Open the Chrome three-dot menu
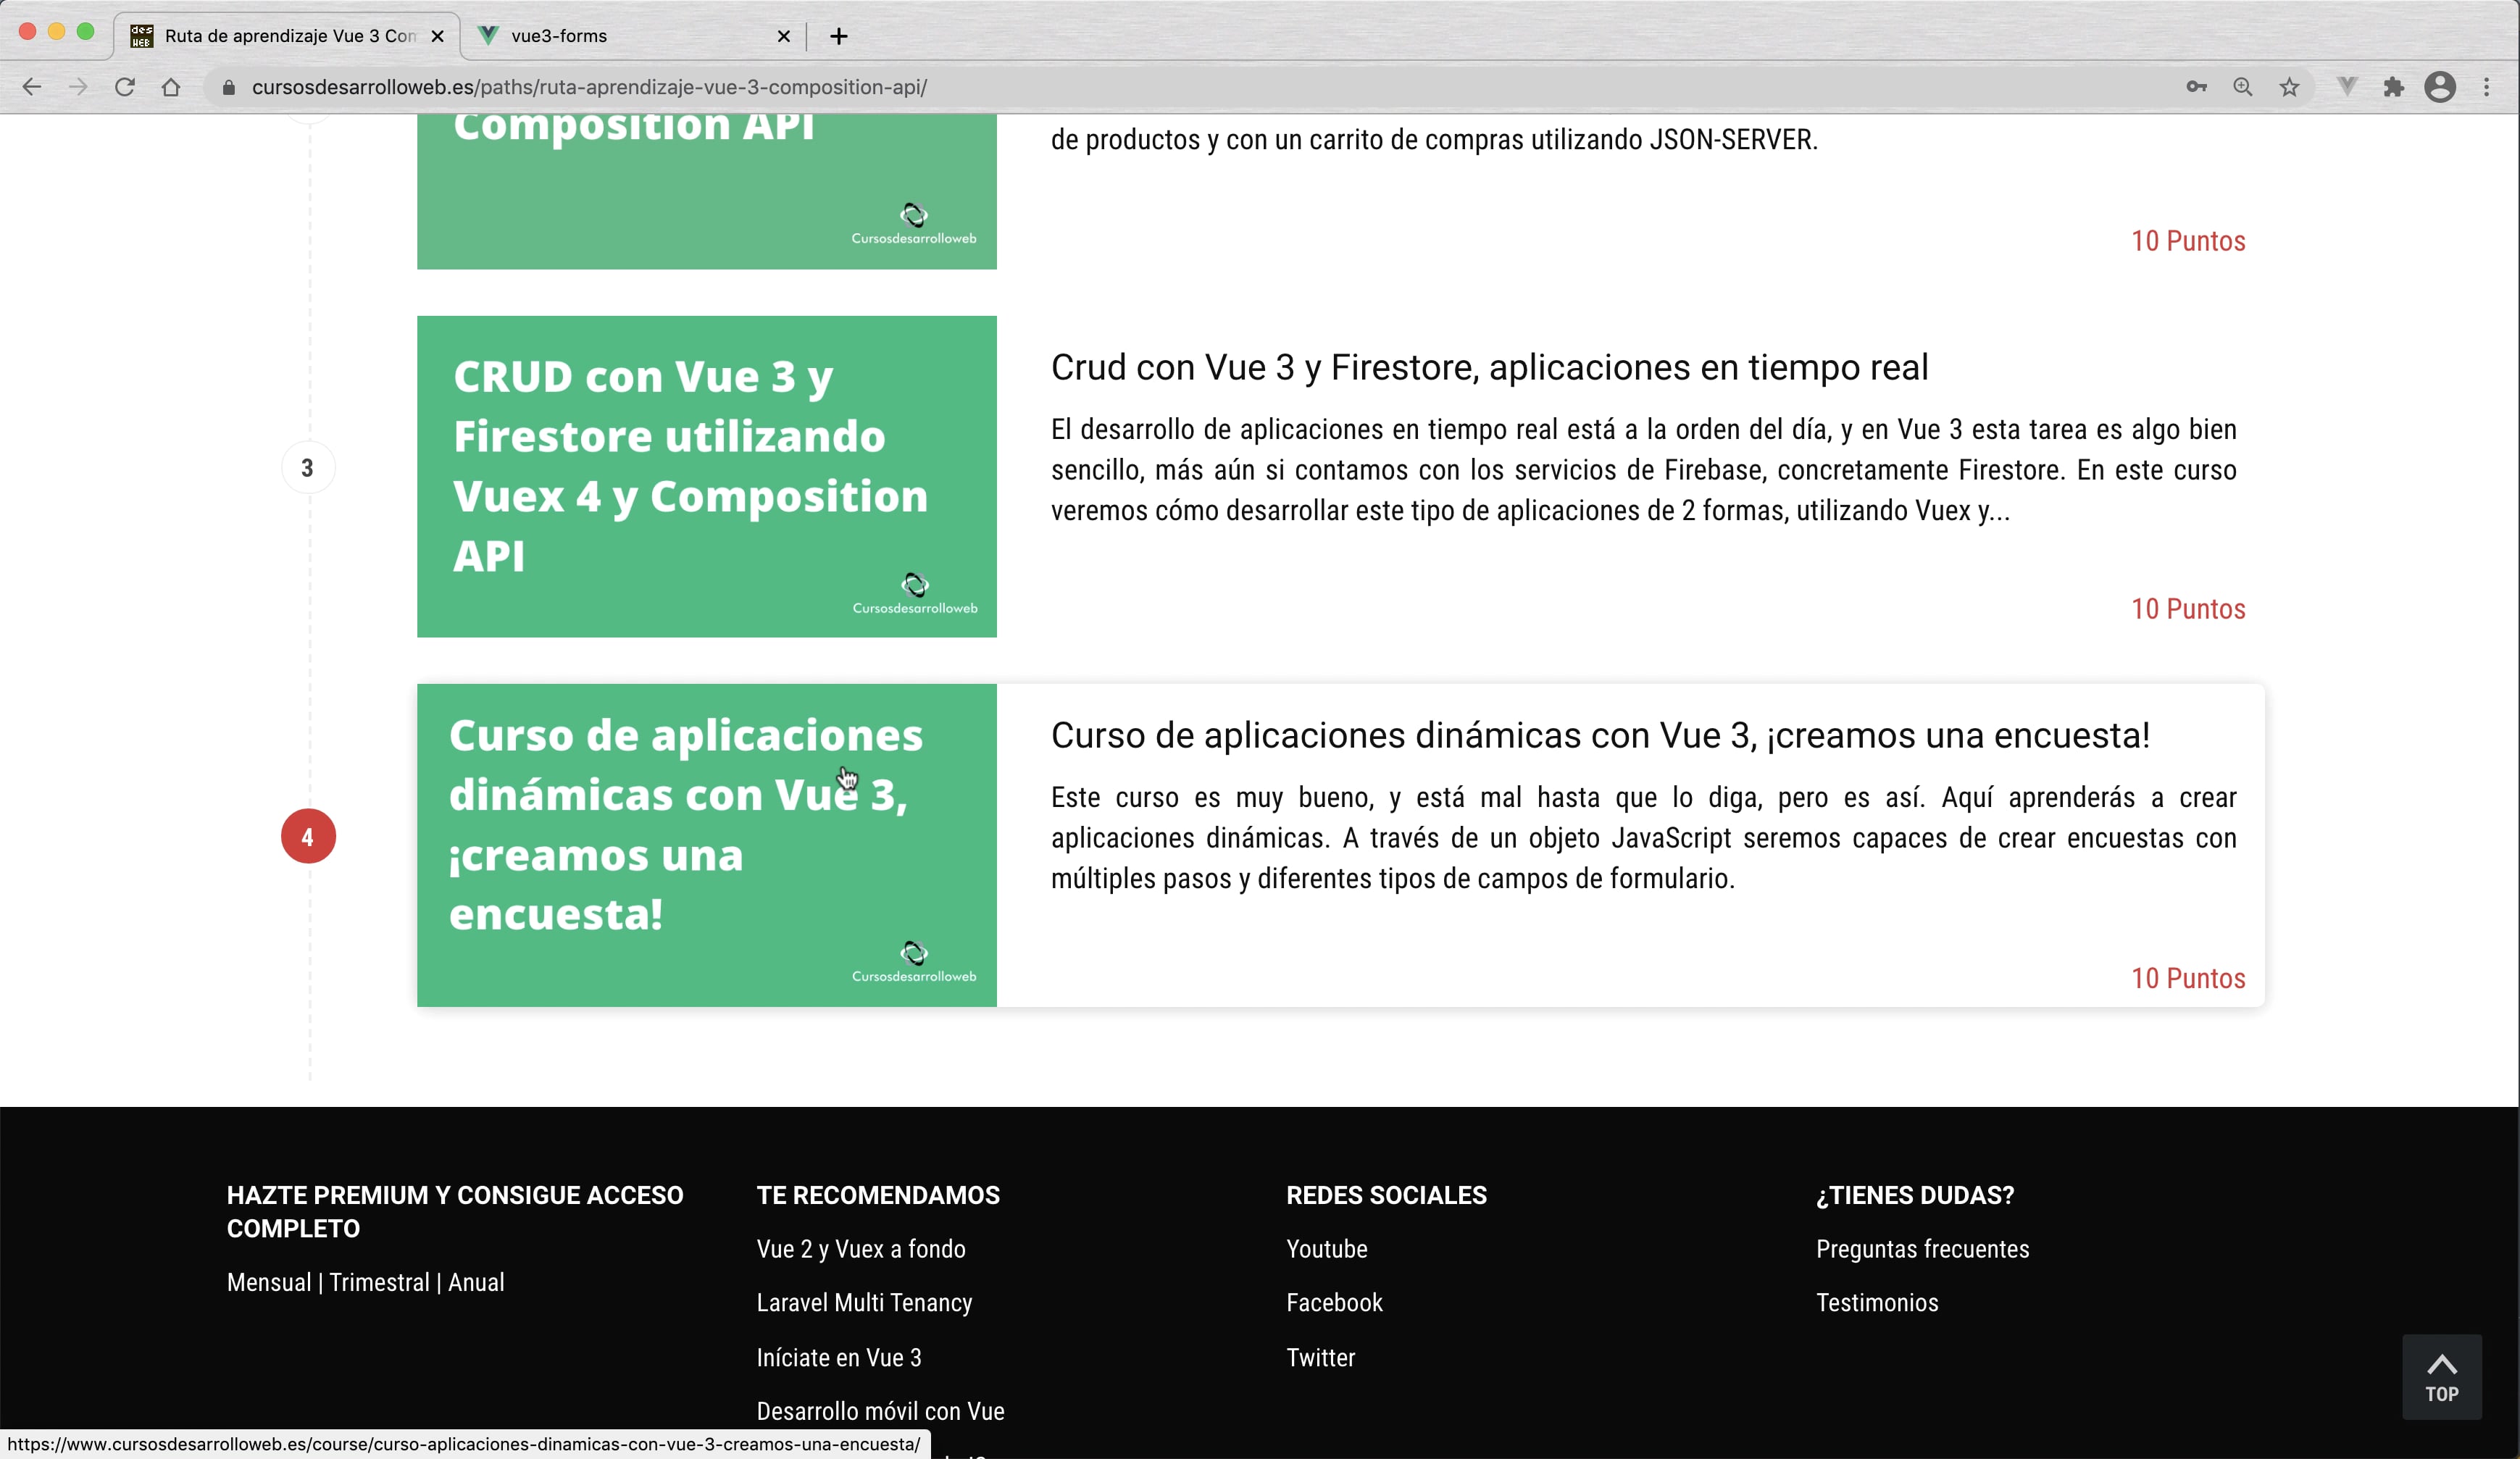 coord(2487,87)
